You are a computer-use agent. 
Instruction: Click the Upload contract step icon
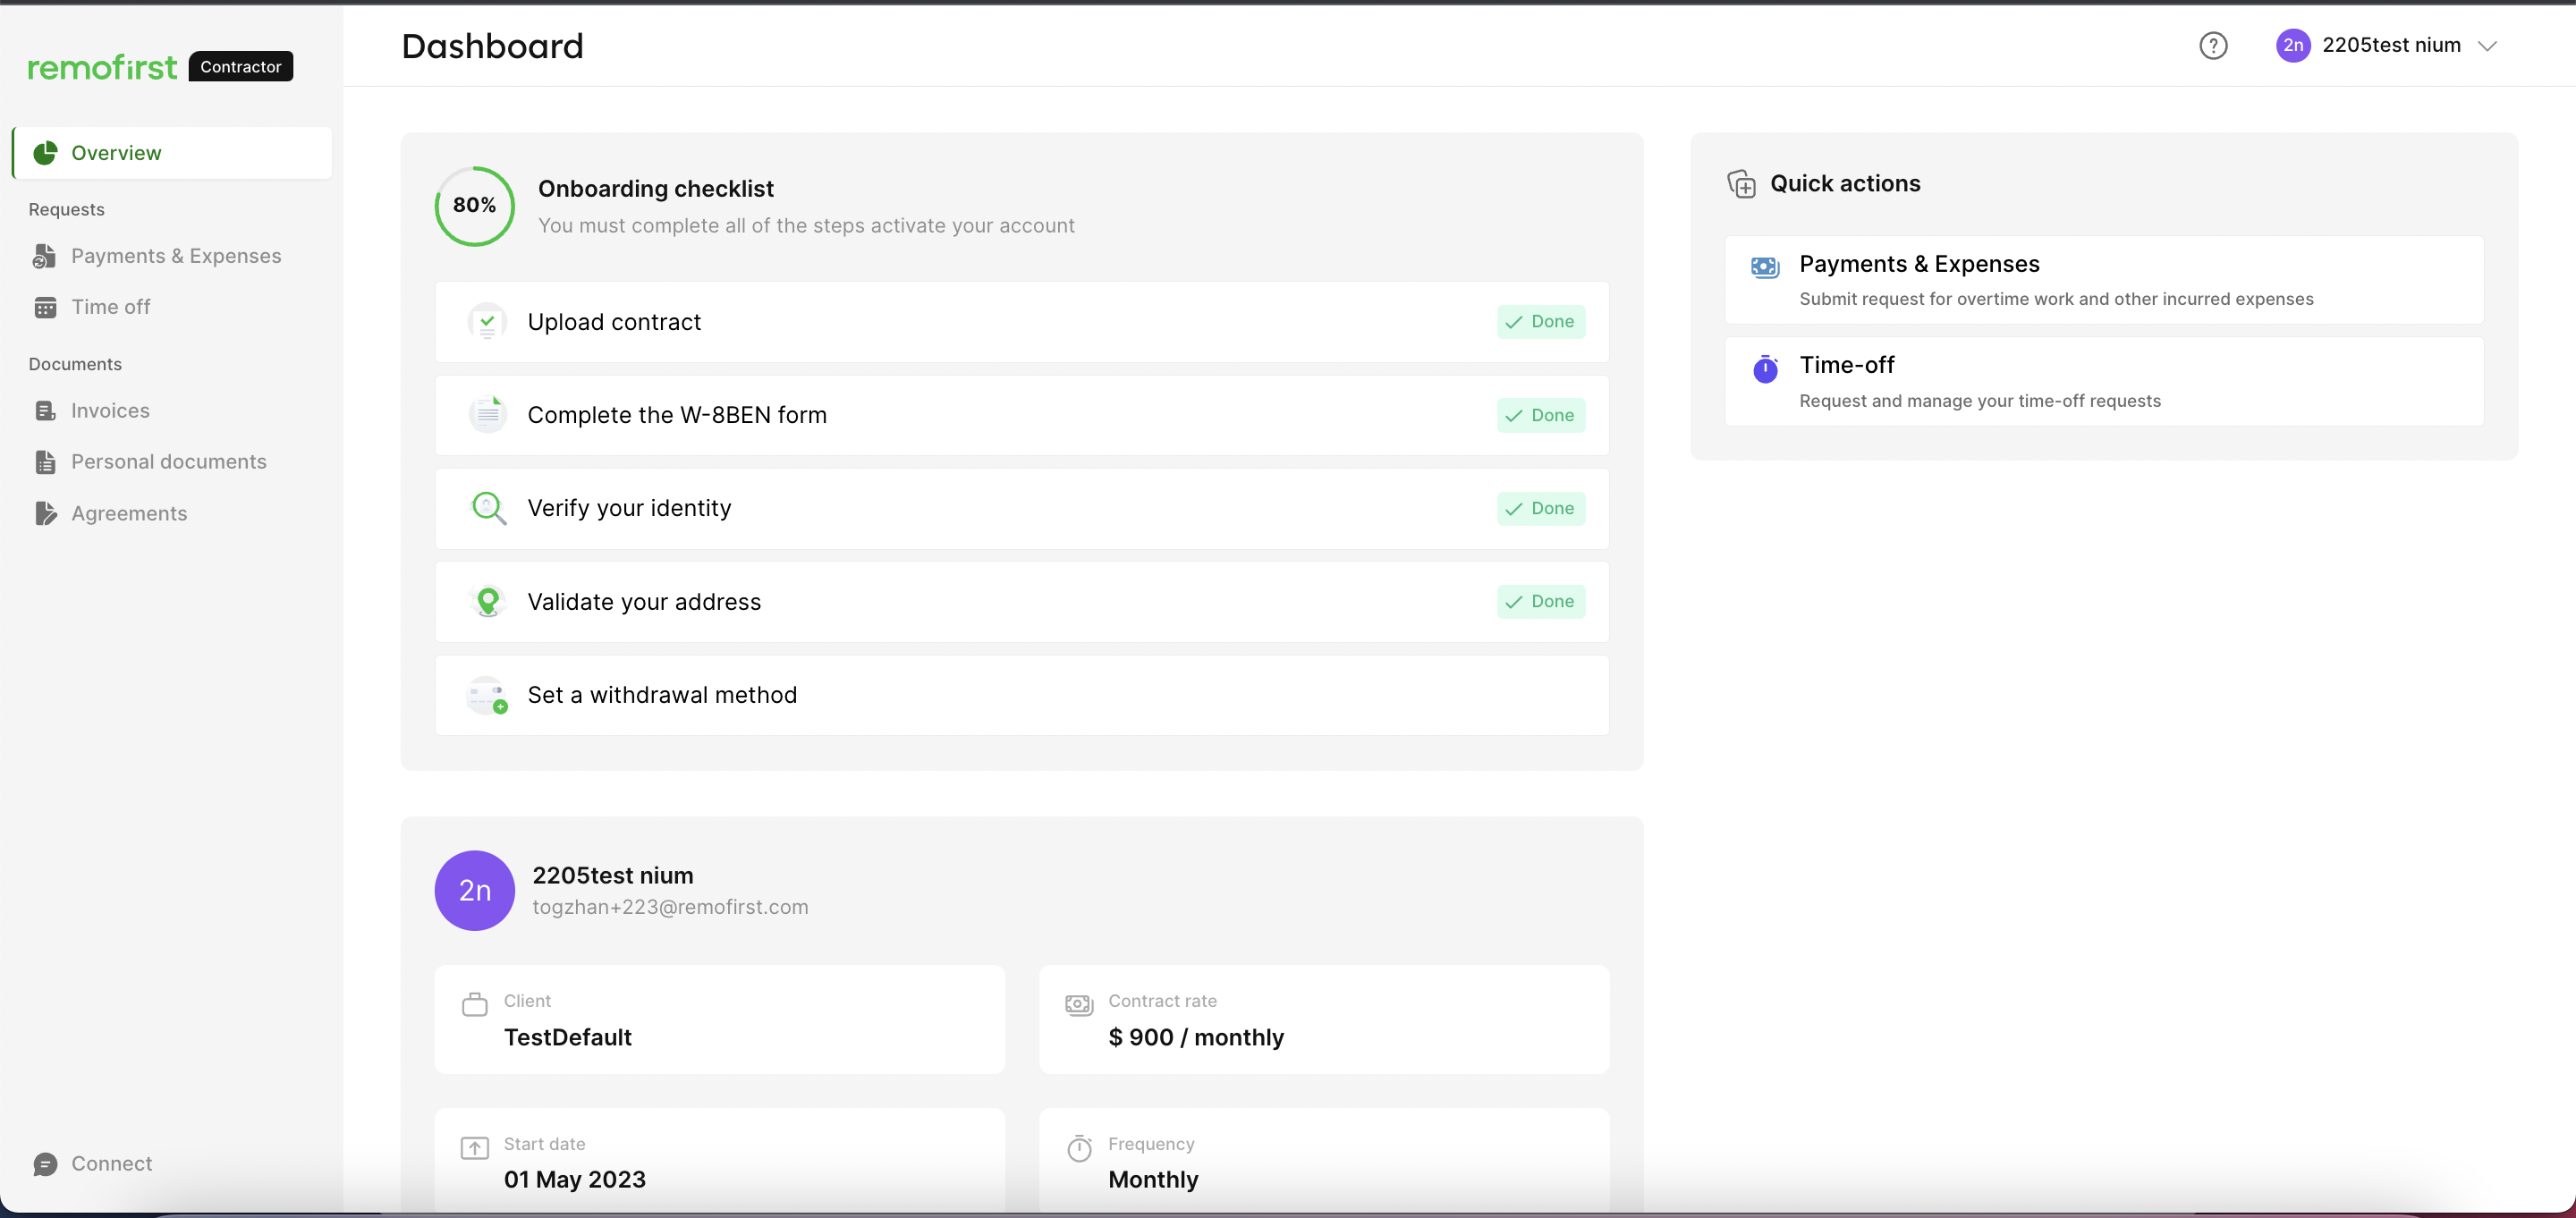[x=487, y=322]
